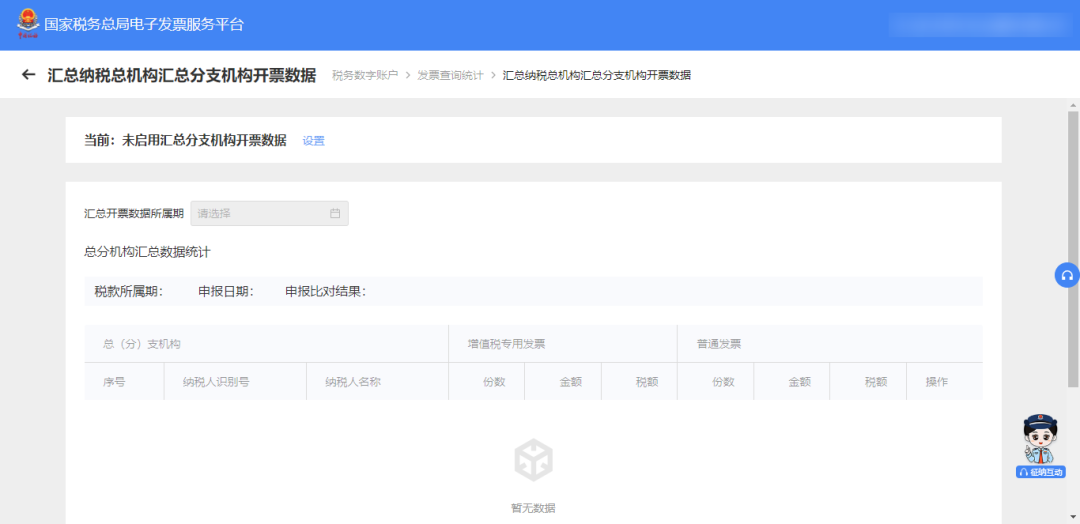Click the scrollbar down arrow
The image size is (1080, 524).
click(x=1073, y=516)
